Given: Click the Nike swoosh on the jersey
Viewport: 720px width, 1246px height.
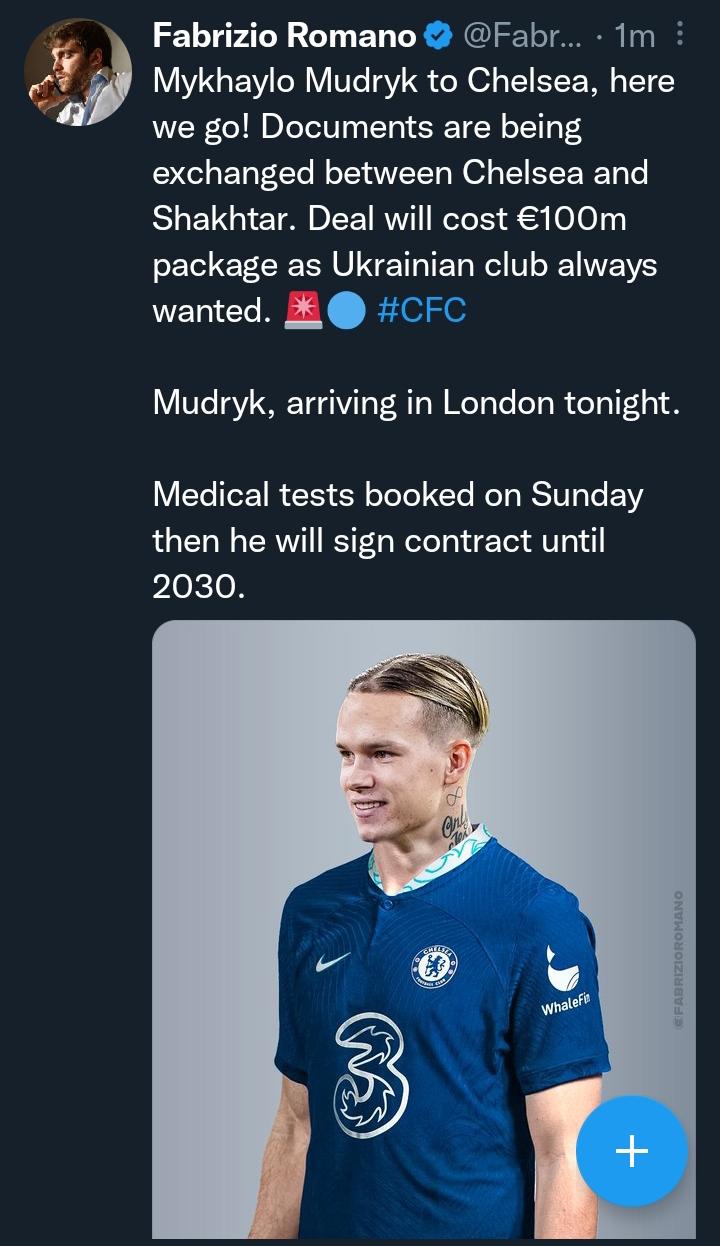Looking at the screenshot, I should 332,961.
